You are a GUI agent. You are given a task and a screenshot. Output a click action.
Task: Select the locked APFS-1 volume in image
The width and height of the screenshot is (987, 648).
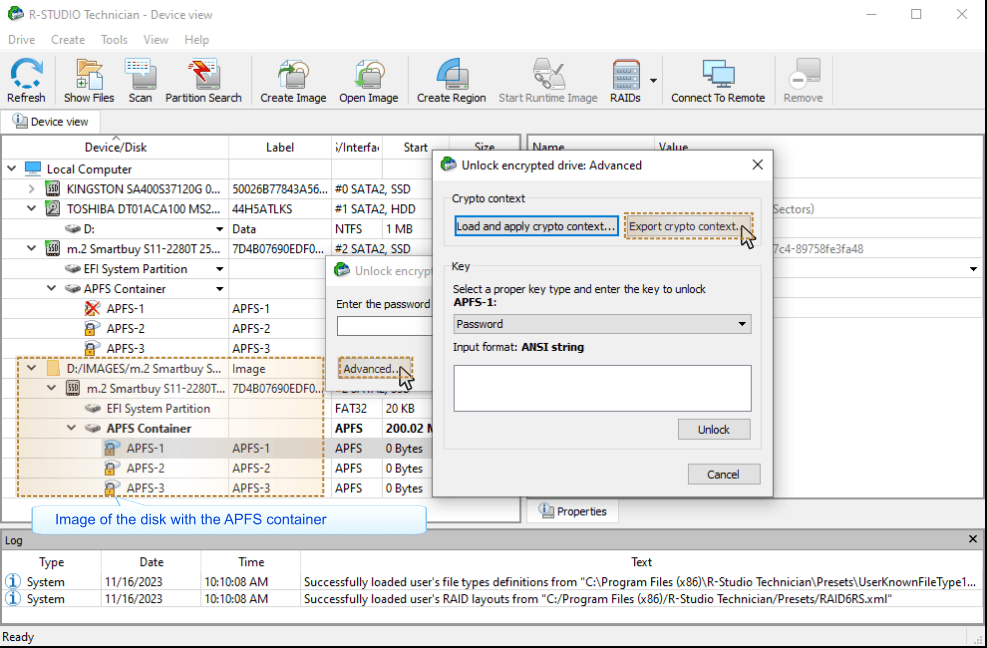point(111,448)
